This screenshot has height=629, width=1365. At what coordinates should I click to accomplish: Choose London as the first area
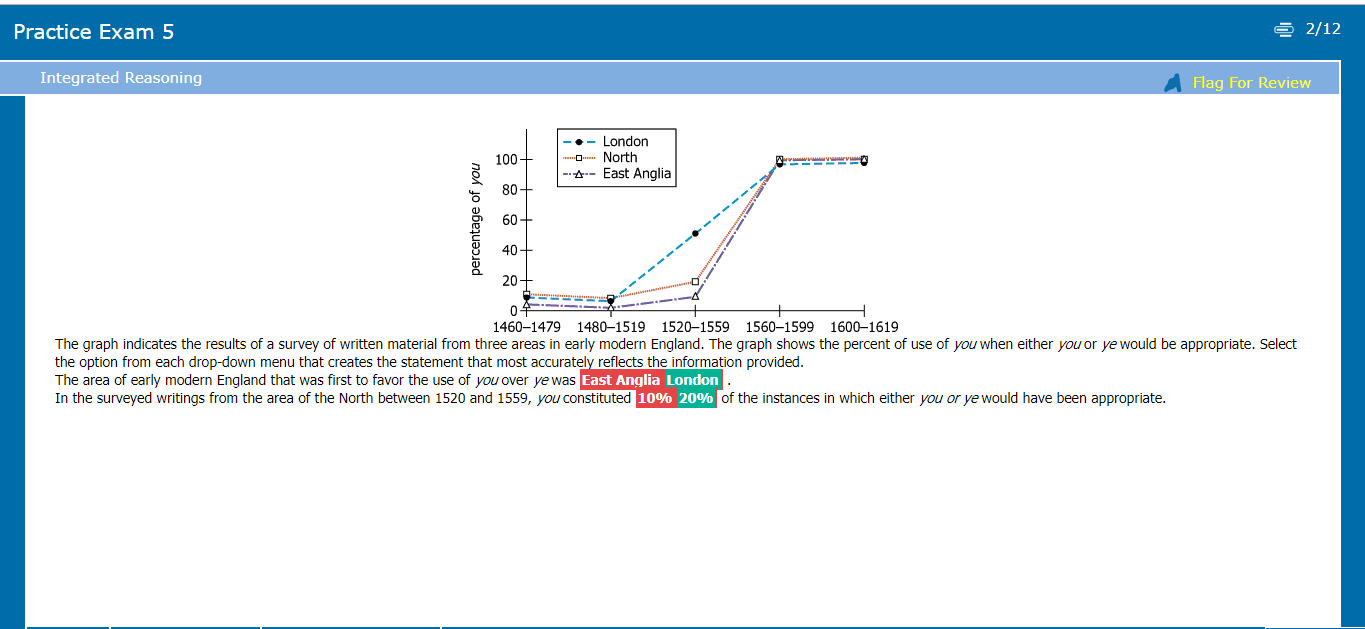pyautogui.click(x=692, y=380)
